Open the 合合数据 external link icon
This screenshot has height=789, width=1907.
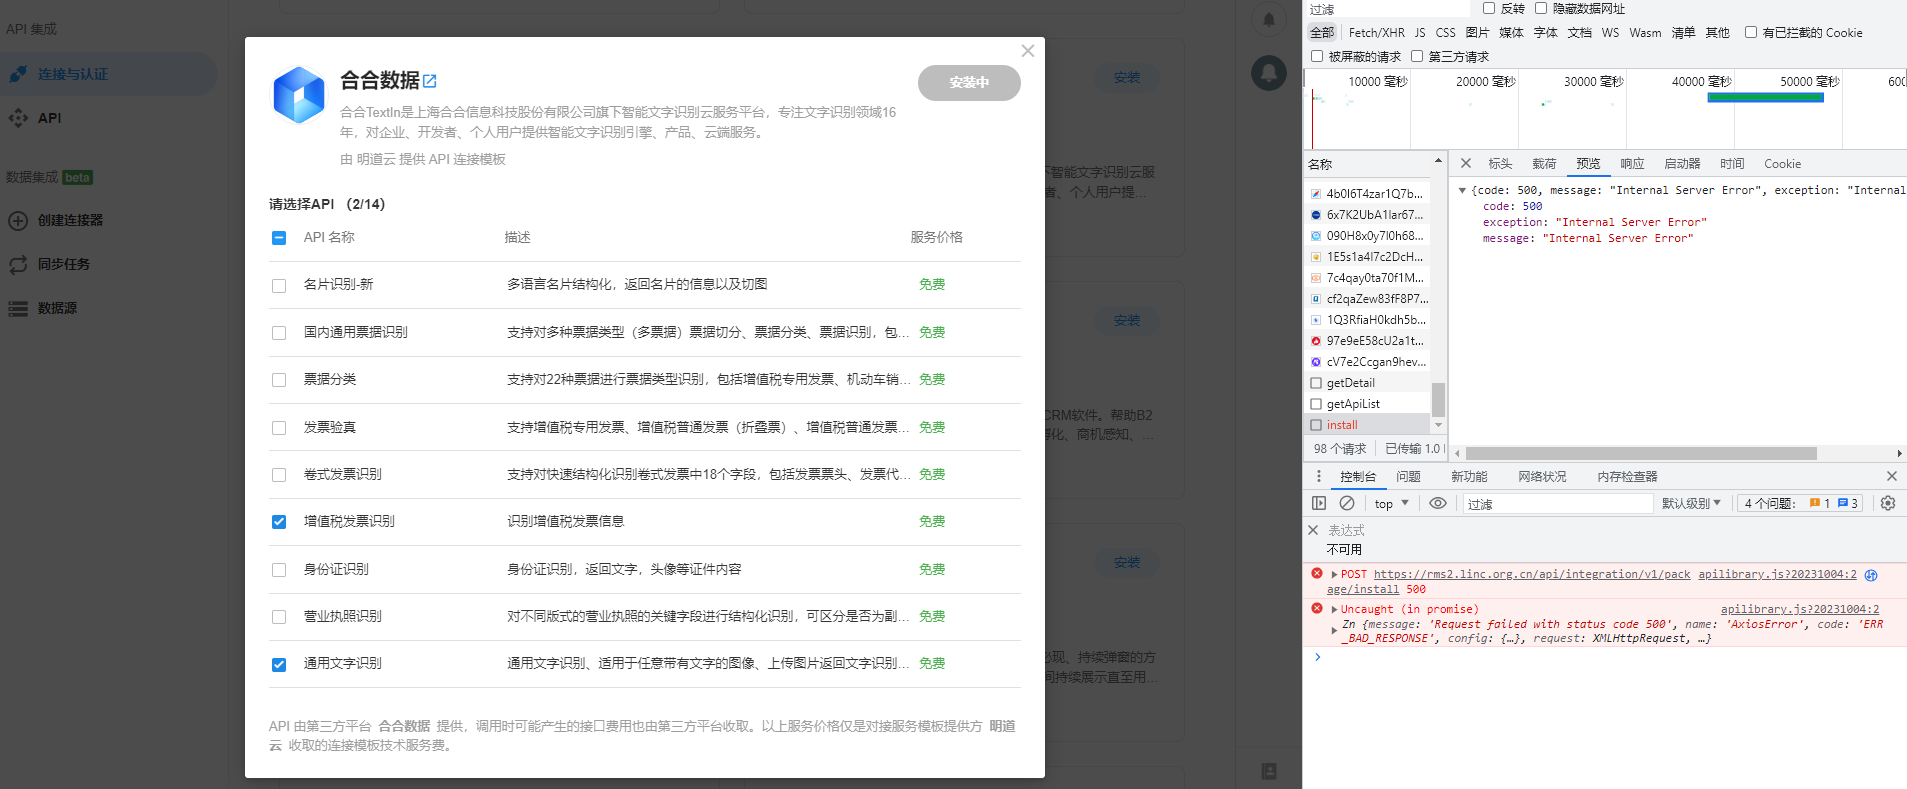click(430, 81)
